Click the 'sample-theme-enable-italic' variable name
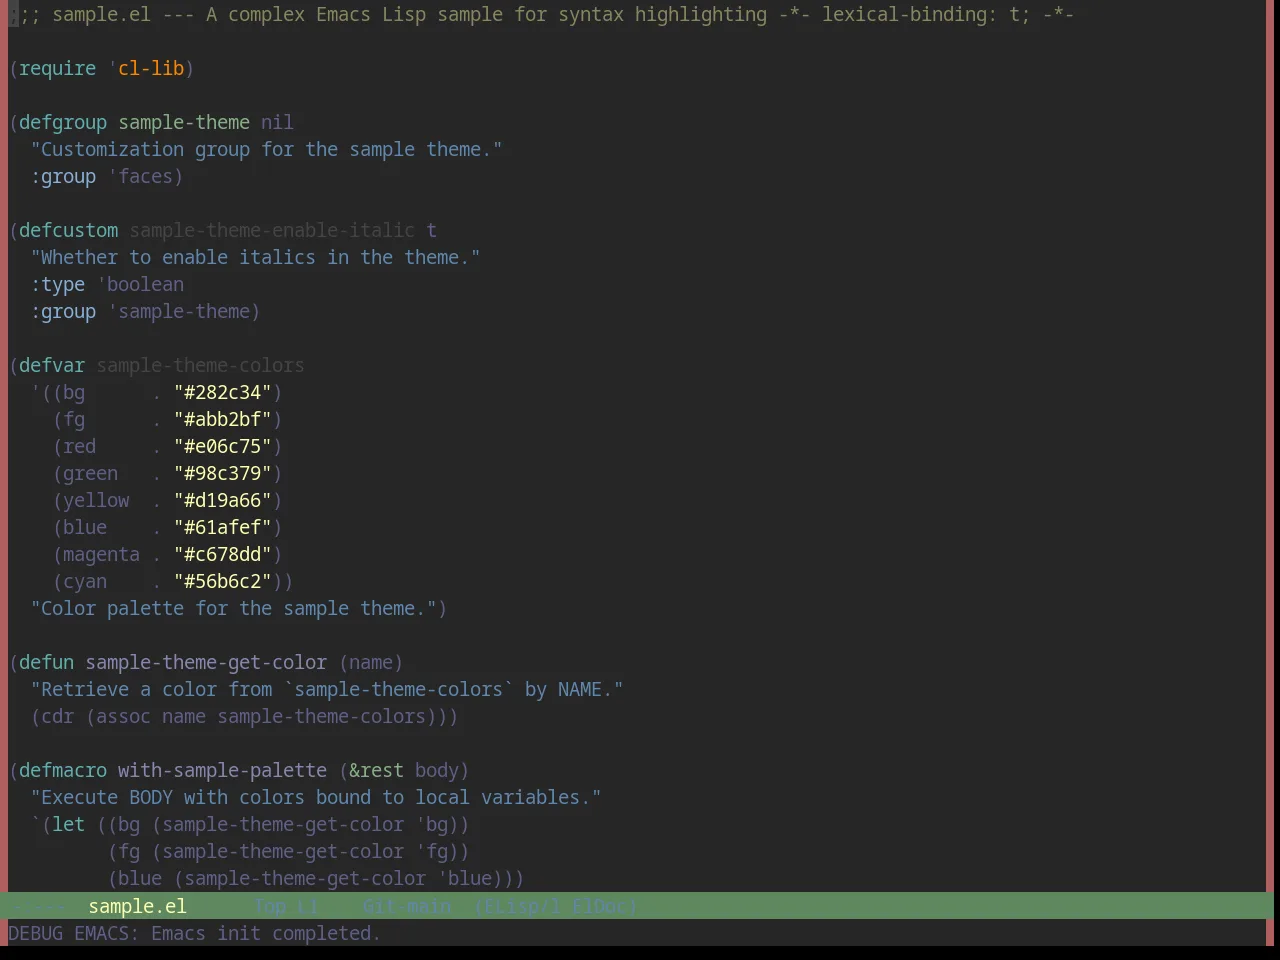The height and width of the screenshot is (960, 1280). 272,230
